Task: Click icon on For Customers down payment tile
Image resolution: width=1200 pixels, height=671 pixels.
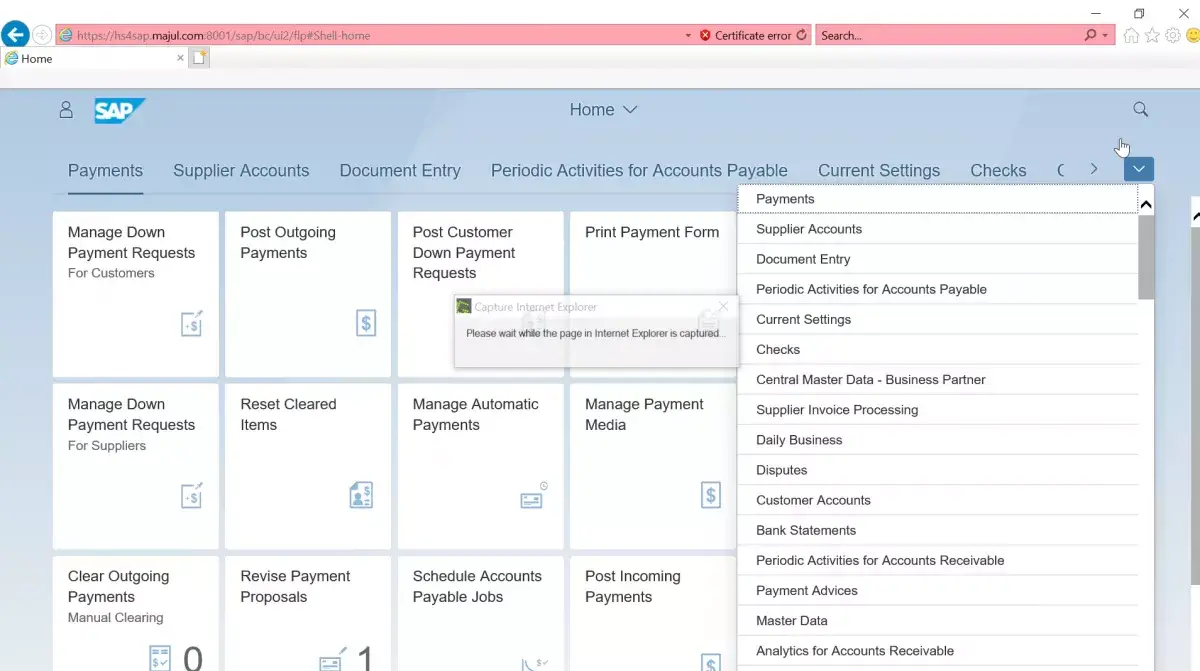Action: (x=192, y=323)
